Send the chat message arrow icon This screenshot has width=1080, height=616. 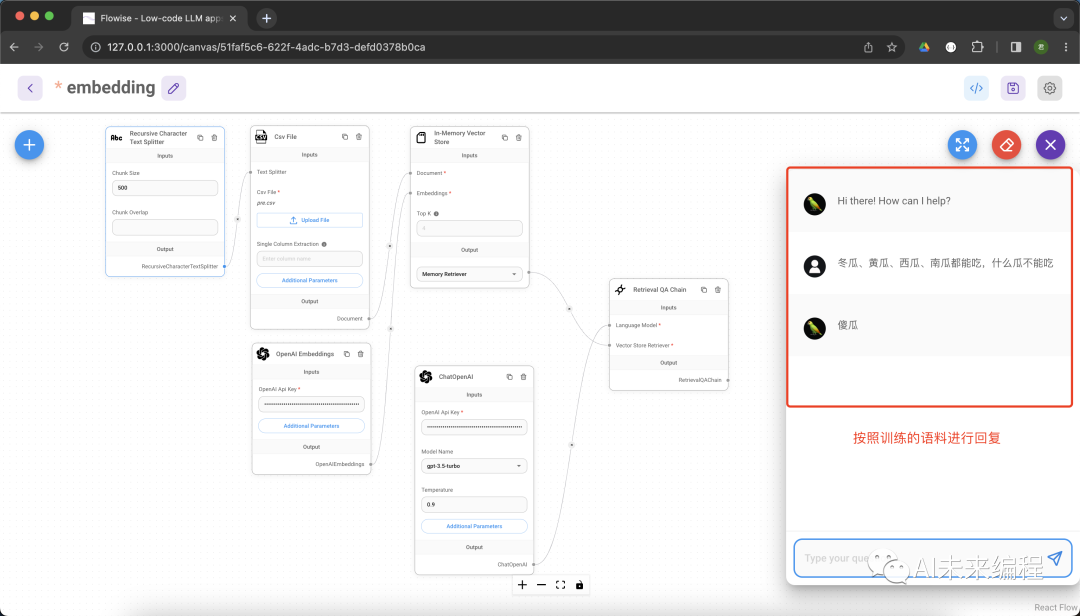(1055, 557)
